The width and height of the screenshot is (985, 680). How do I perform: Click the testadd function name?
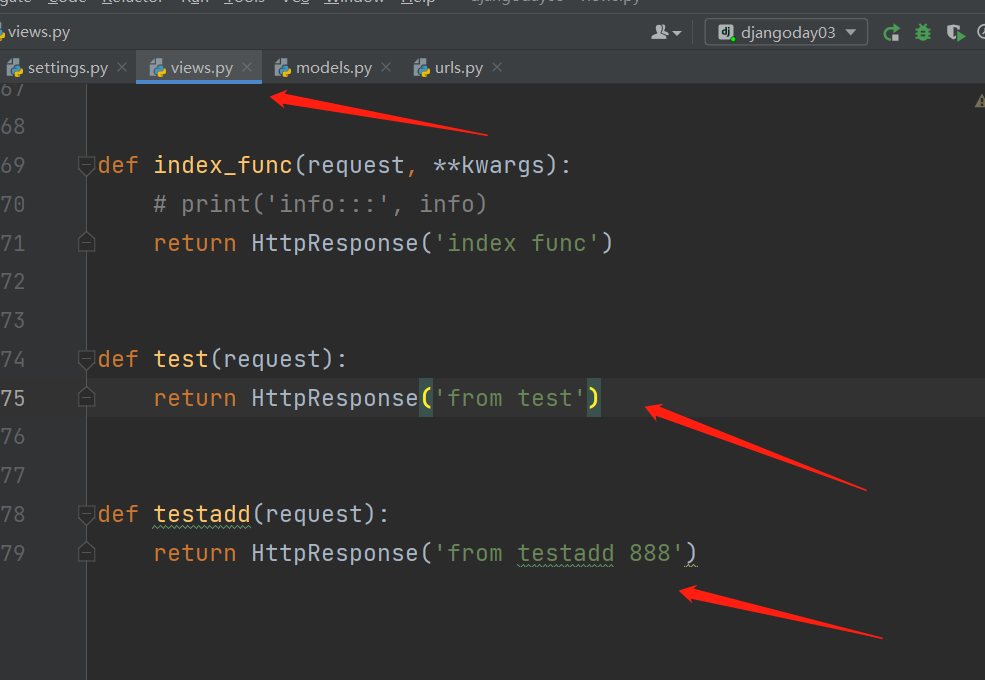202,514
